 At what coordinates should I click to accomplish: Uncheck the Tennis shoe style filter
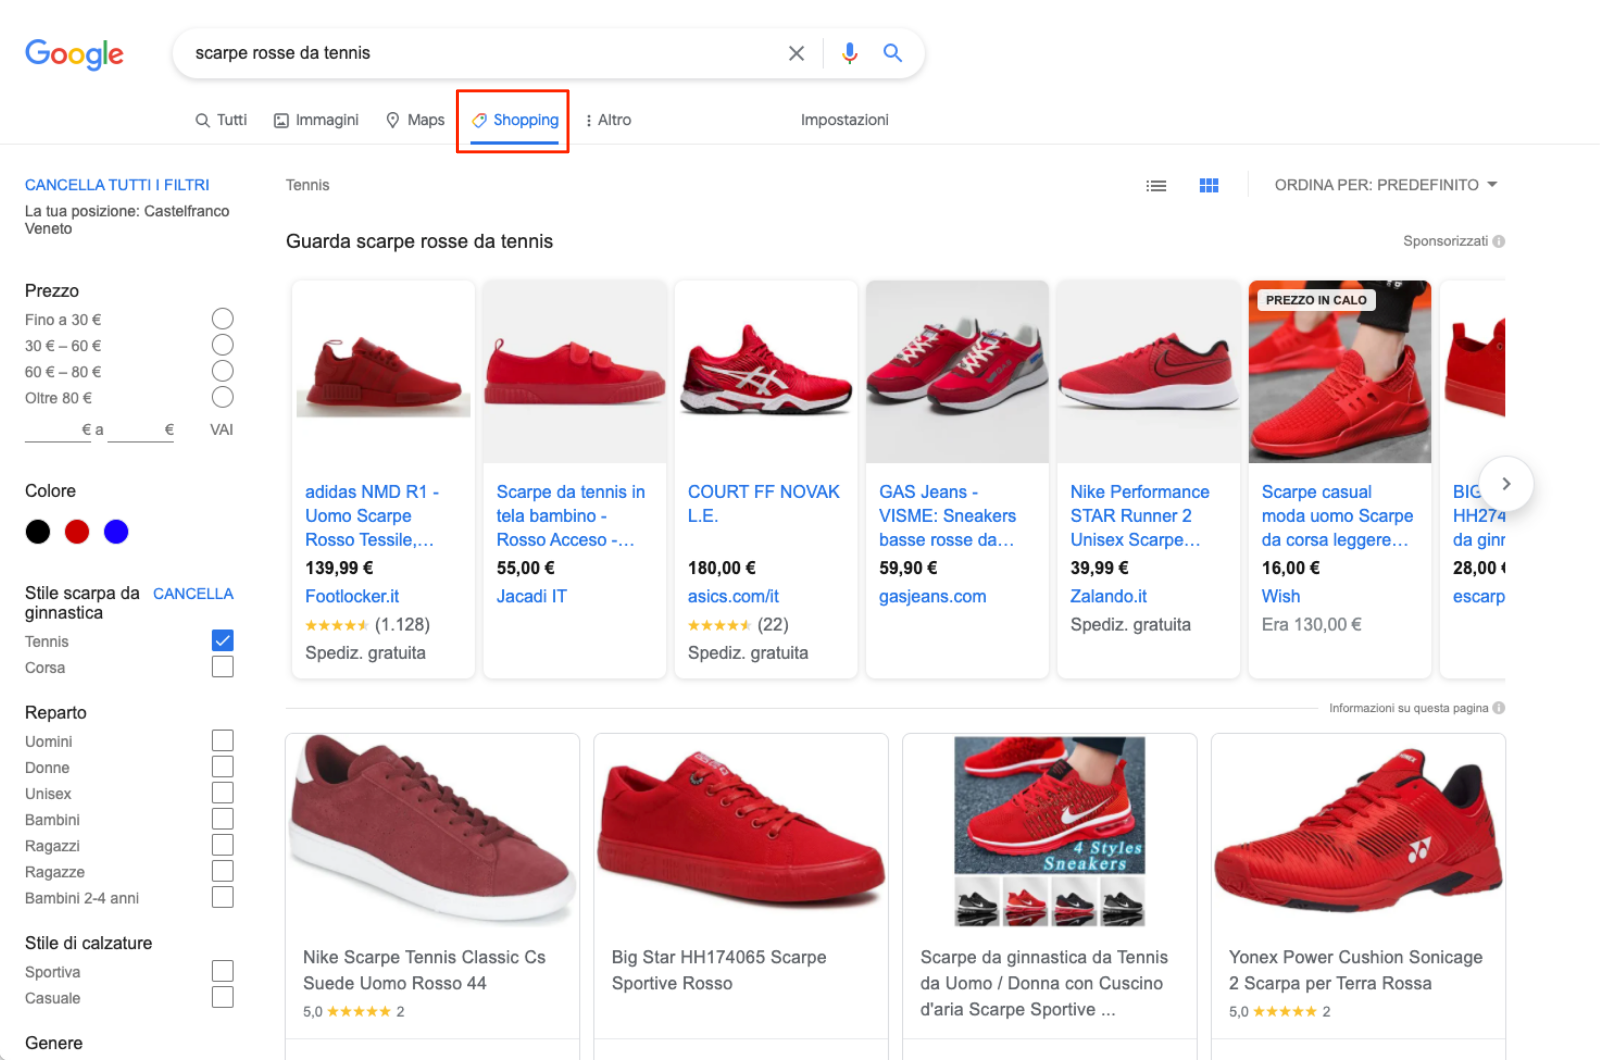pos(222,640)
